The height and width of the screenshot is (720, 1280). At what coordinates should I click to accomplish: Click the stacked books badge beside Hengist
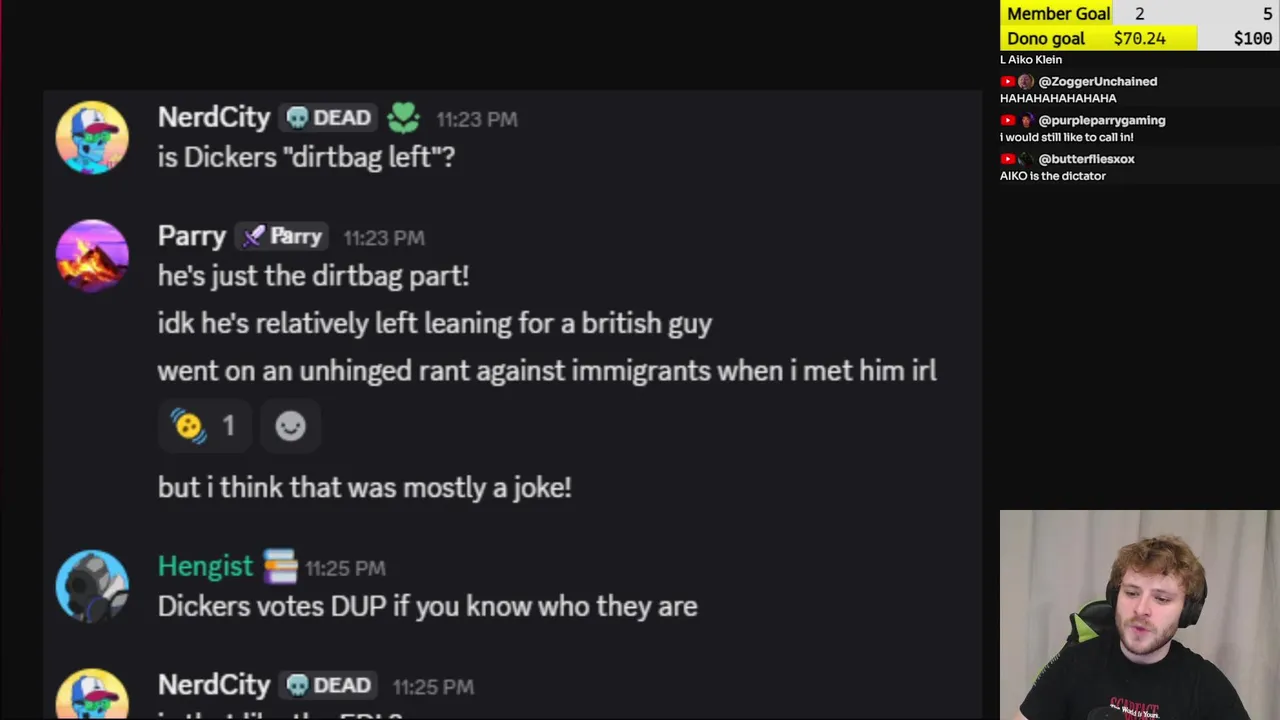[280, 567]
